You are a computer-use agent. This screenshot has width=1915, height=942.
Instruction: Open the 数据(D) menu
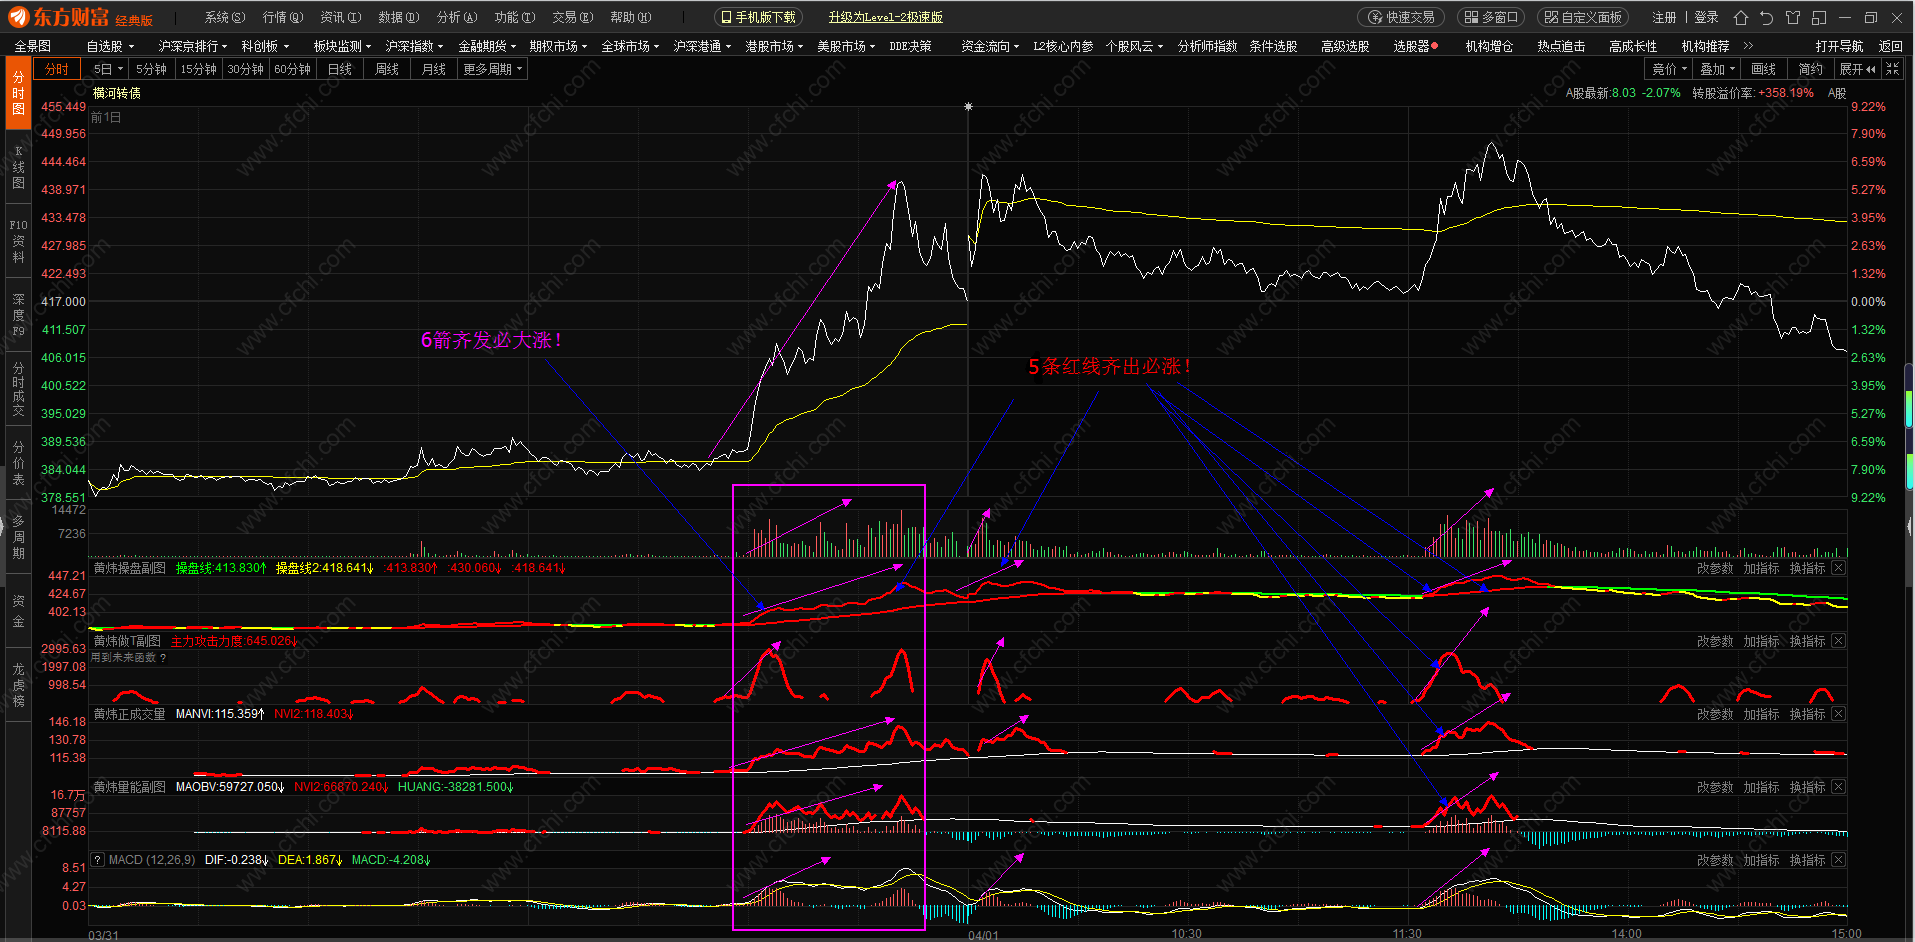point(398,17)
